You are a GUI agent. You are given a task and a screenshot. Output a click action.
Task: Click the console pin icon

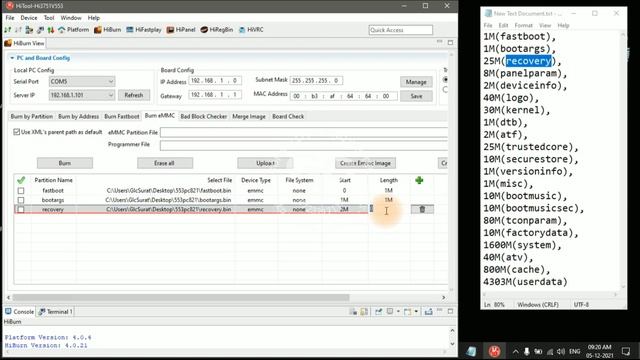378,311
